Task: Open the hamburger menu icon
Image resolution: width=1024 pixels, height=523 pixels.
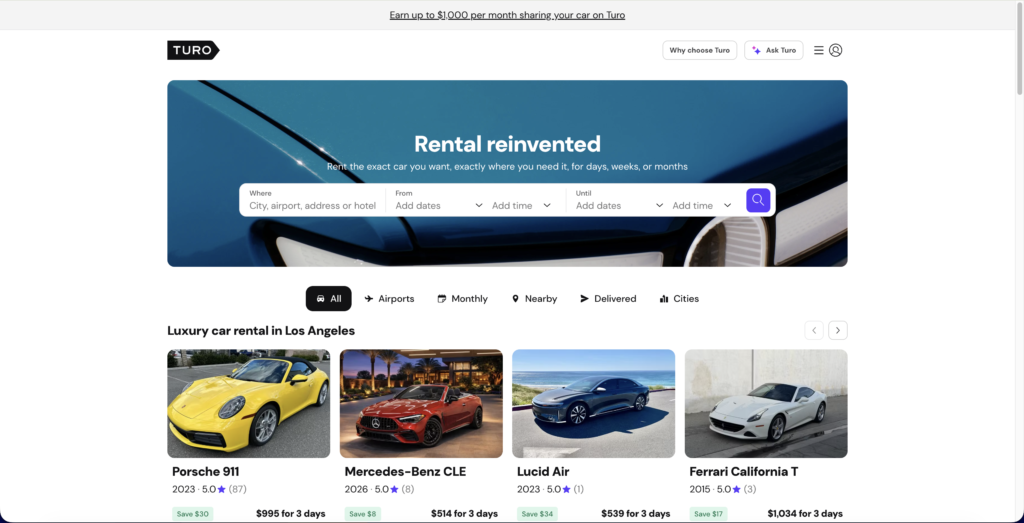Action: tap(818, 50)
